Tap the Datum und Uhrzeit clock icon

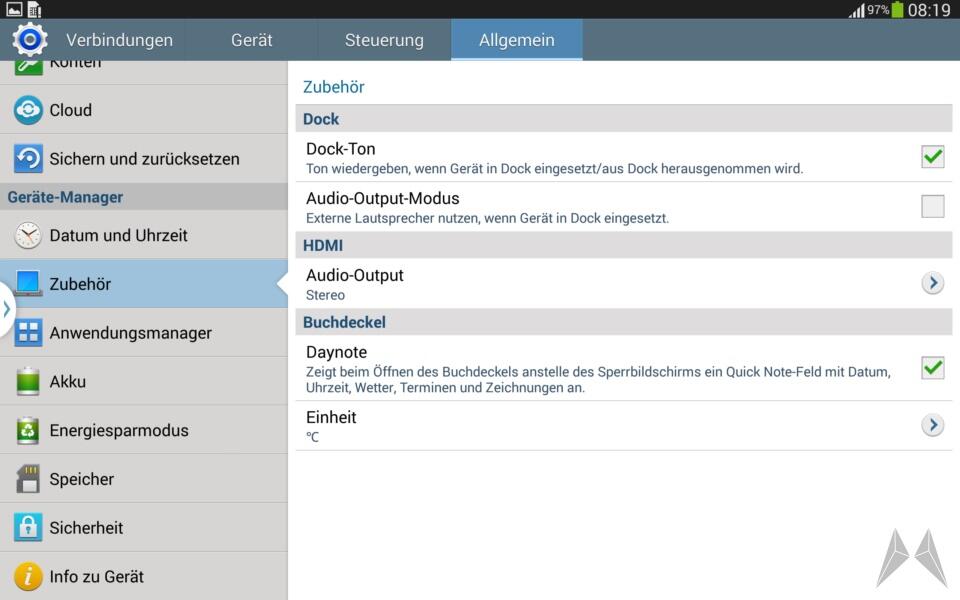28,235
